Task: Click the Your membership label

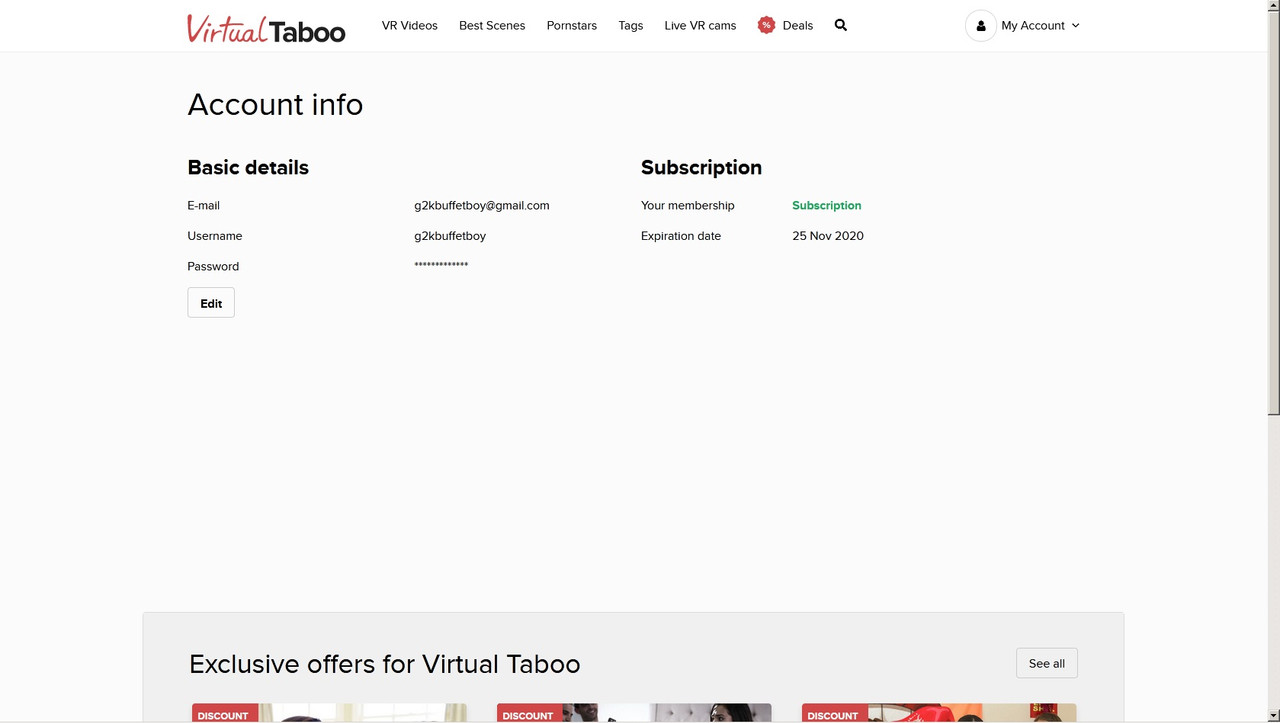Action: (x=688, y=205)
